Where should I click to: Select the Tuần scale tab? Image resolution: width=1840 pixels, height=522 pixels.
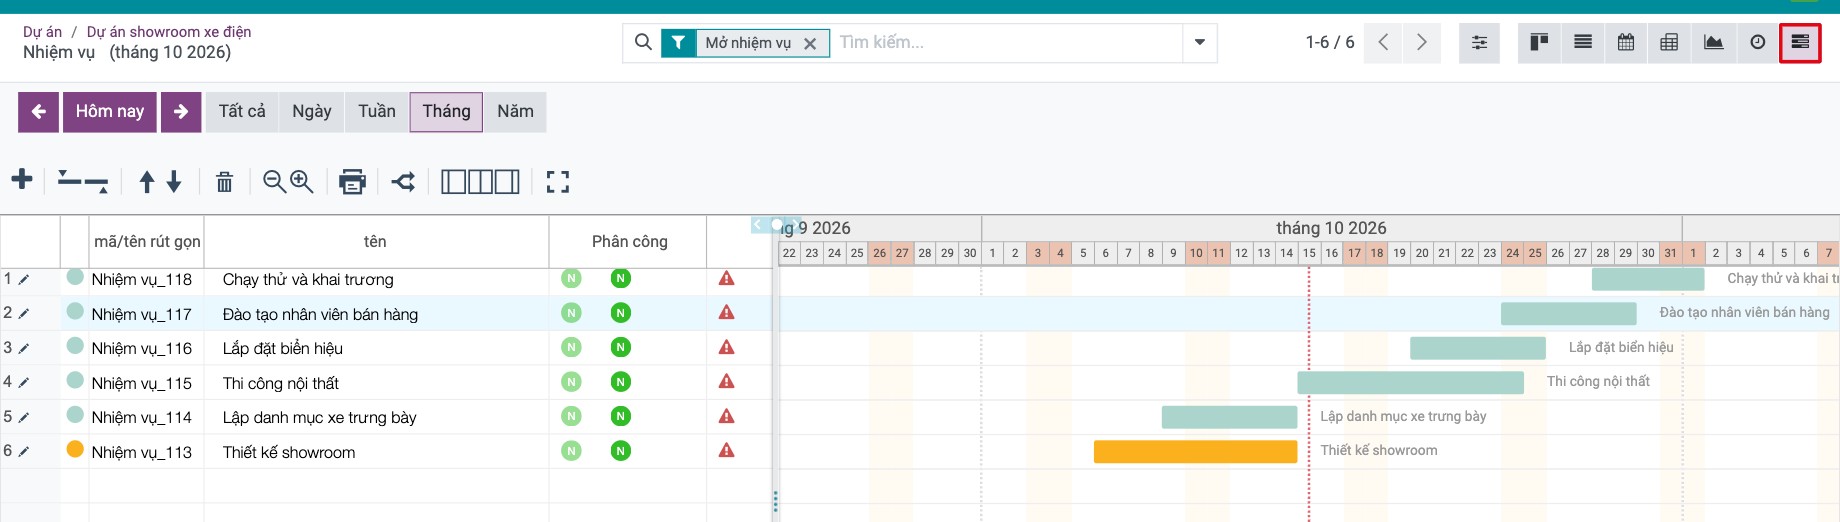377,111
